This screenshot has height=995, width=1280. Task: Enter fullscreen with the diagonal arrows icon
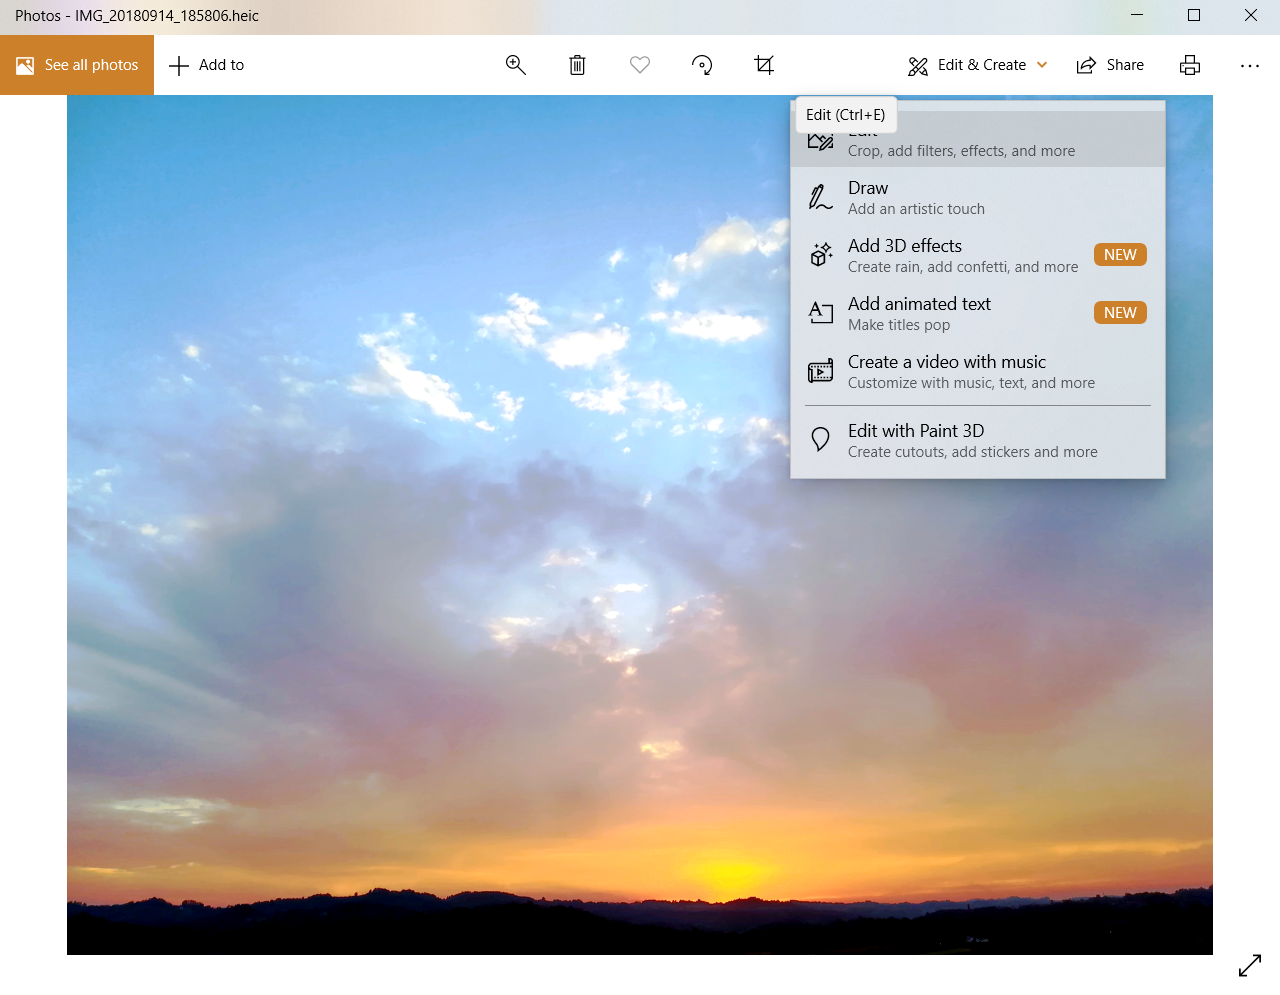tap(1250, 965)
